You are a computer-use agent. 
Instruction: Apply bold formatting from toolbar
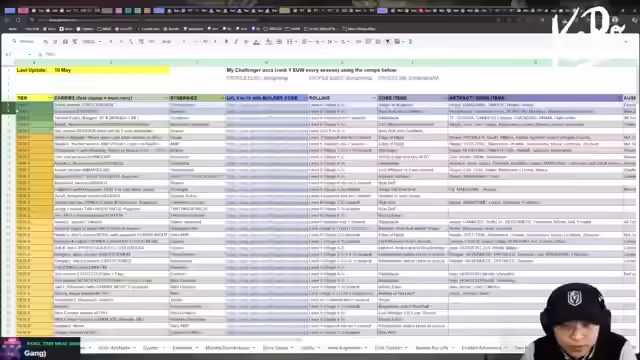click(226, 42)
